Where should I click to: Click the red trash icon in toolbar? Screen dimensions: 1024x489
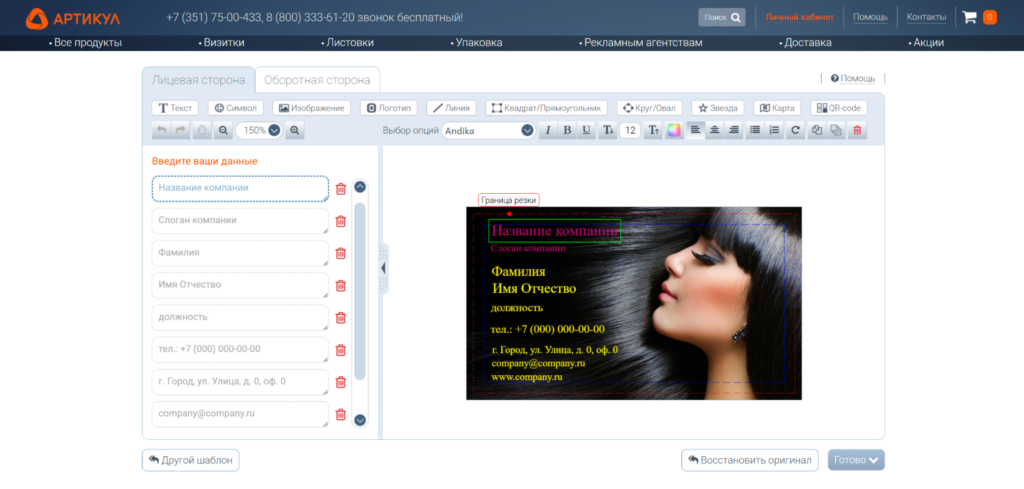click(856, 130)
